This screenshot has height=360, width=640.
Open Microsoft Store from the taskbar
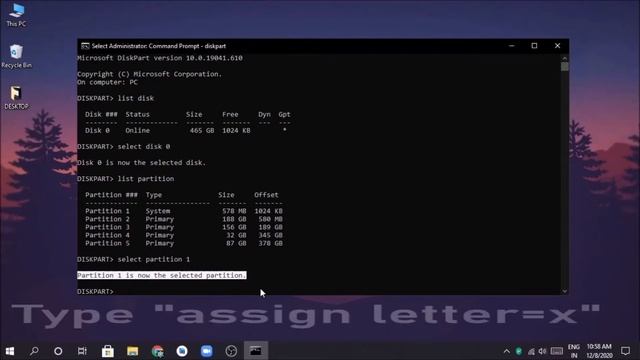(108, 351)
